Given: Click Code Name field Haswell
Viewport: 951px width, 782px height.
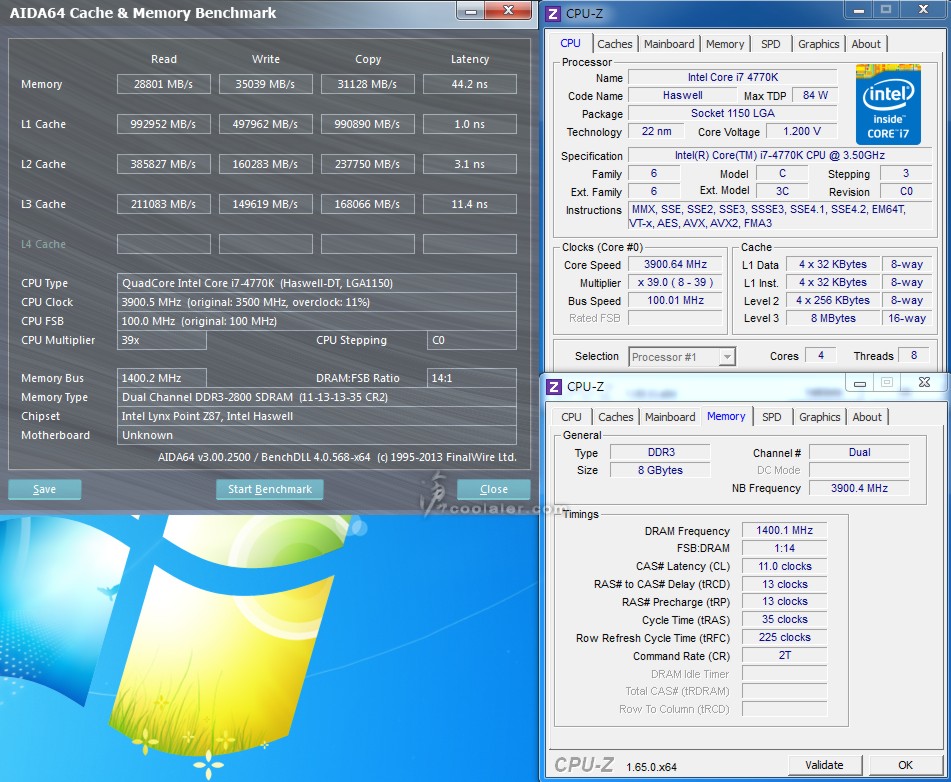Looking at the screenshot, I should (x=682, y=95).
